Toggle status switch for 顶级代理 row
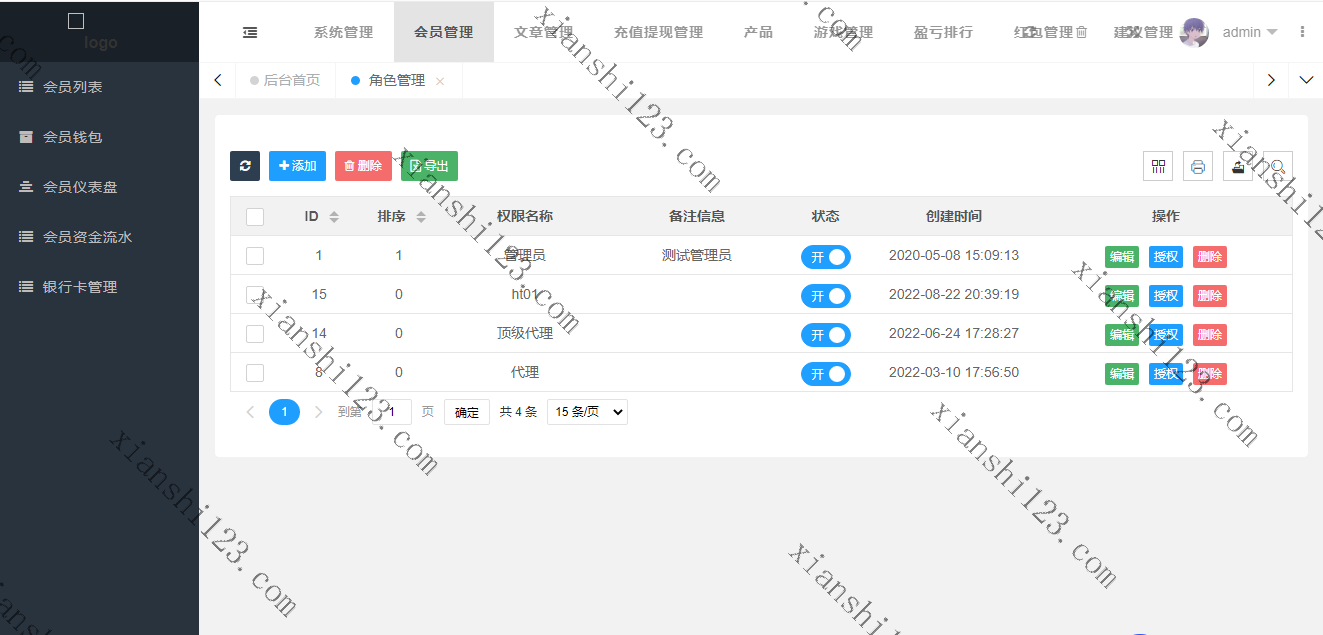1323x635 pixels. click(x=826, y=335)
